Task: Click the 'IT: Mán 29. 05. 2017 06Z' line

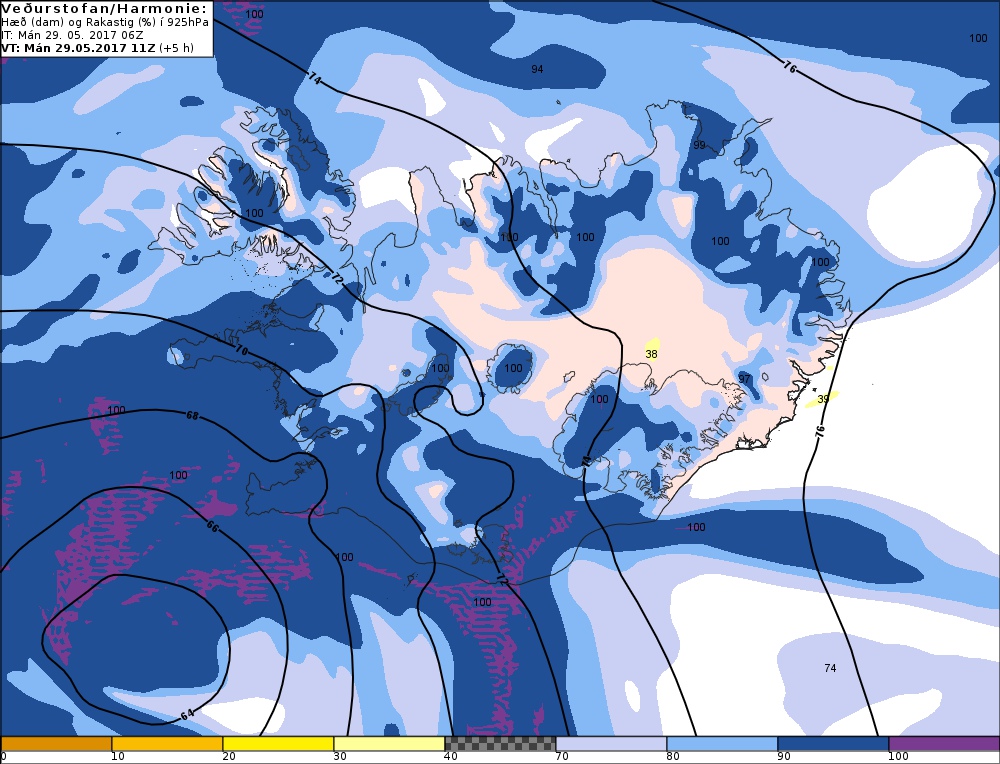Action: [72, 35]
